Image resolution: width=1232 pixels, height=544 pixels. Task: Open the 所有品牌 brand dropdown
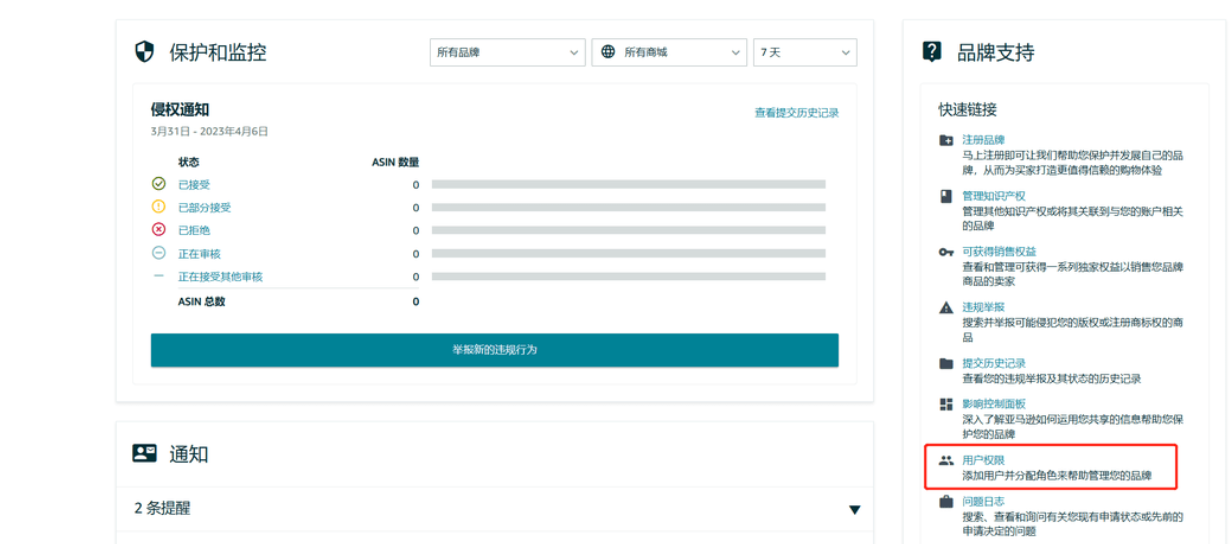pos(507,52)
